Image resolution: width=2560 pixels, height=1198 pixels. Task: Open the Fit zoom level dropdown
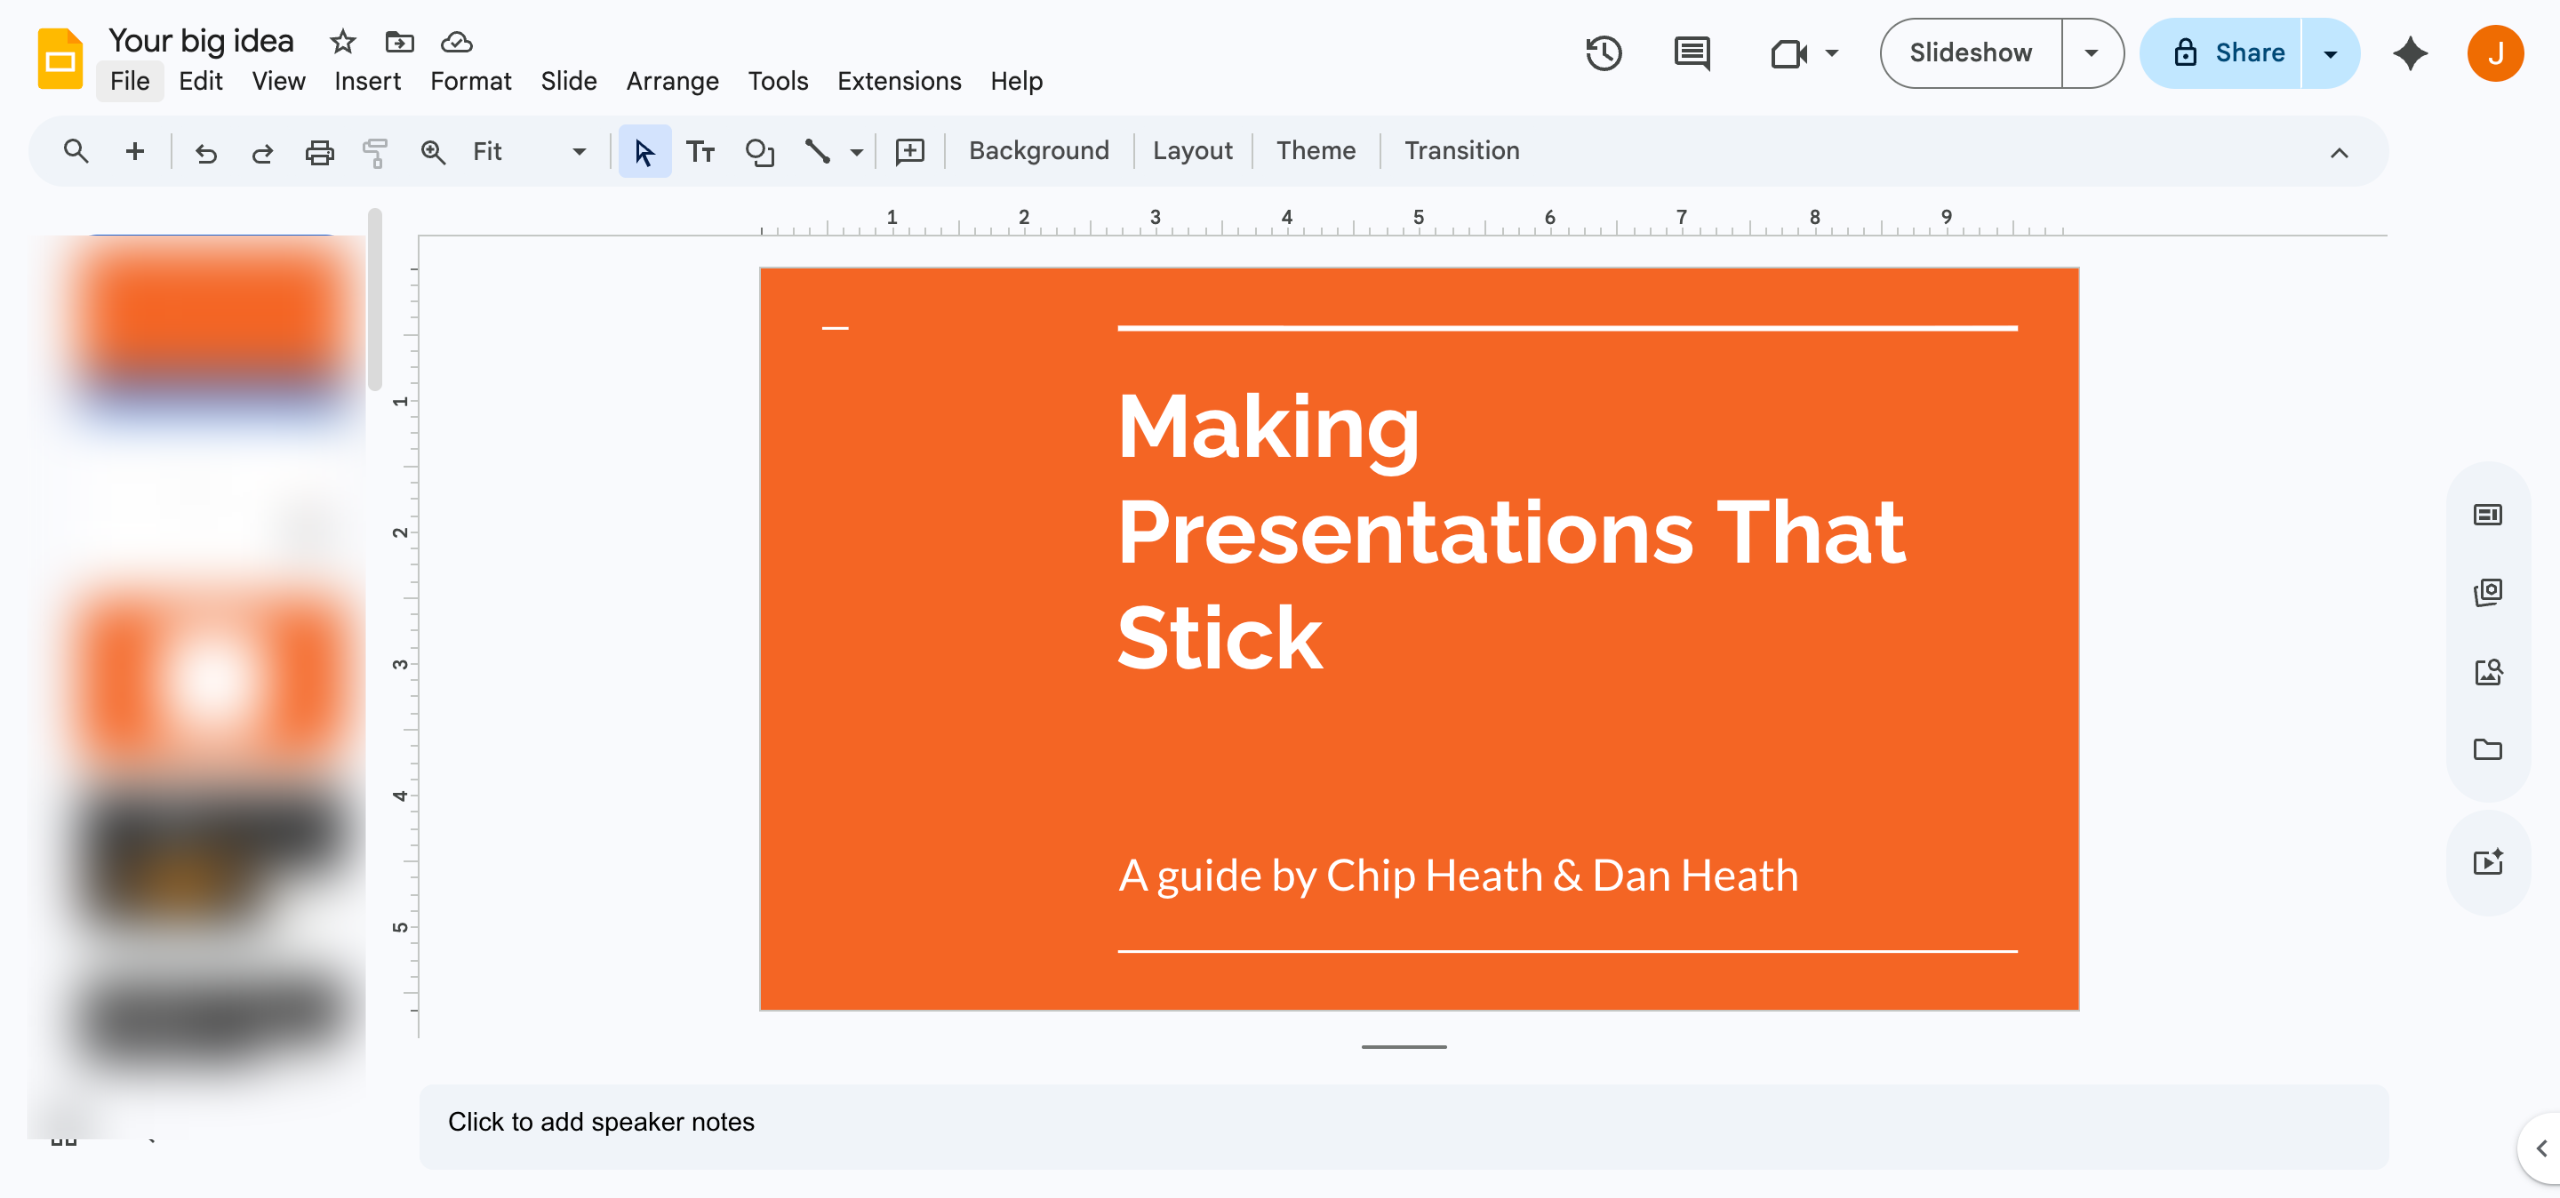579,152
